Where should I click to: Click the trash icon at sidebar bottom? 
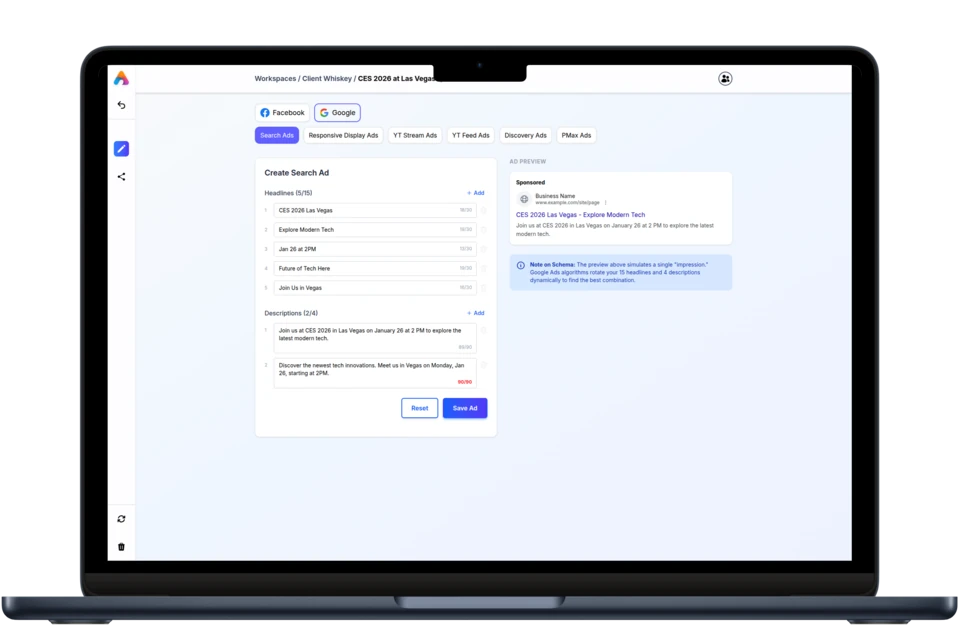pos(121,546)
